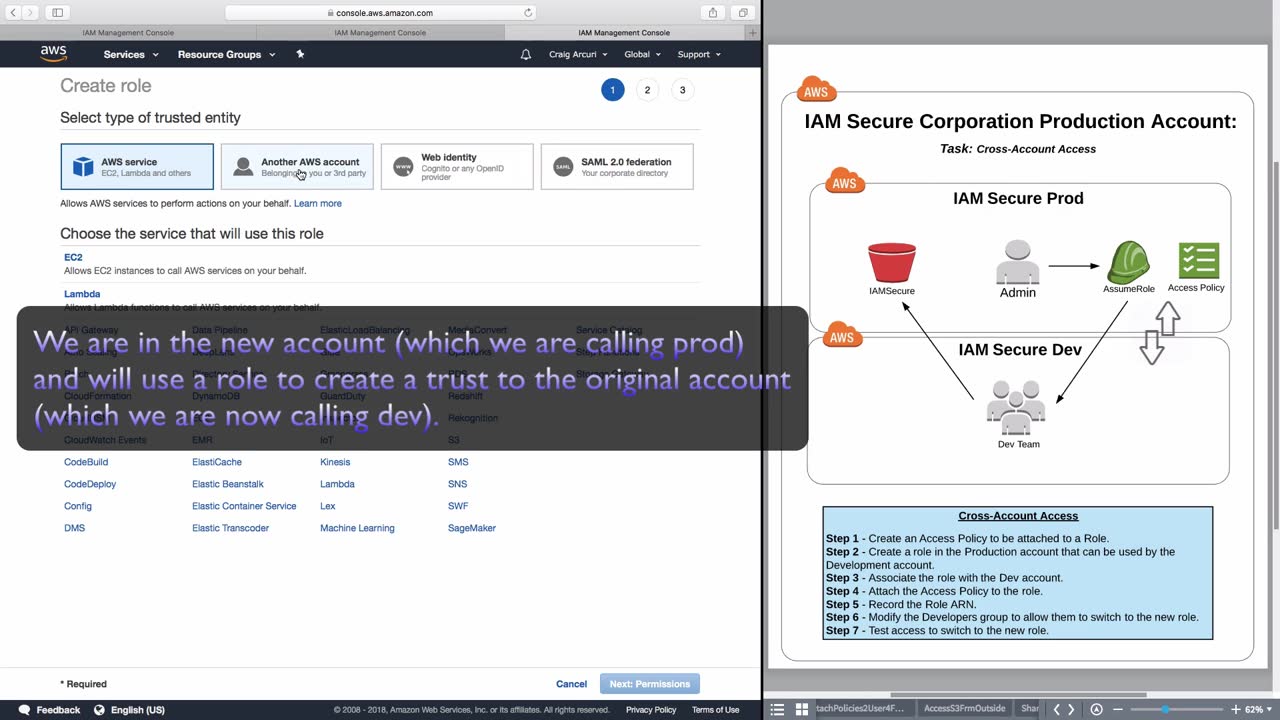The height and width of the screenshot is (720, 1280).
Task: Select SAML 2.0 federation trusted entity
Action: click(x=617, y=167)
